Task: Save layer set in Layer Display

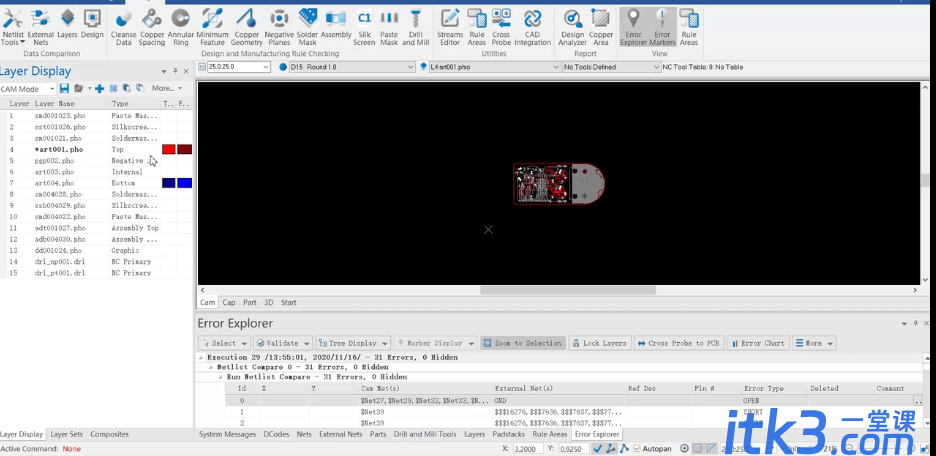Action: (64, 88)
